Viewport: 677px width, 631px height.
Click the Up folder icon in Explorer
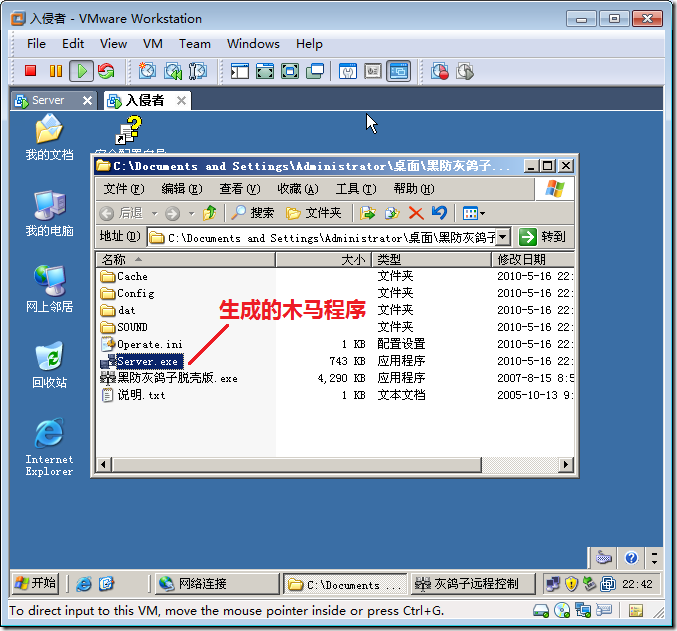coord(210,212)
